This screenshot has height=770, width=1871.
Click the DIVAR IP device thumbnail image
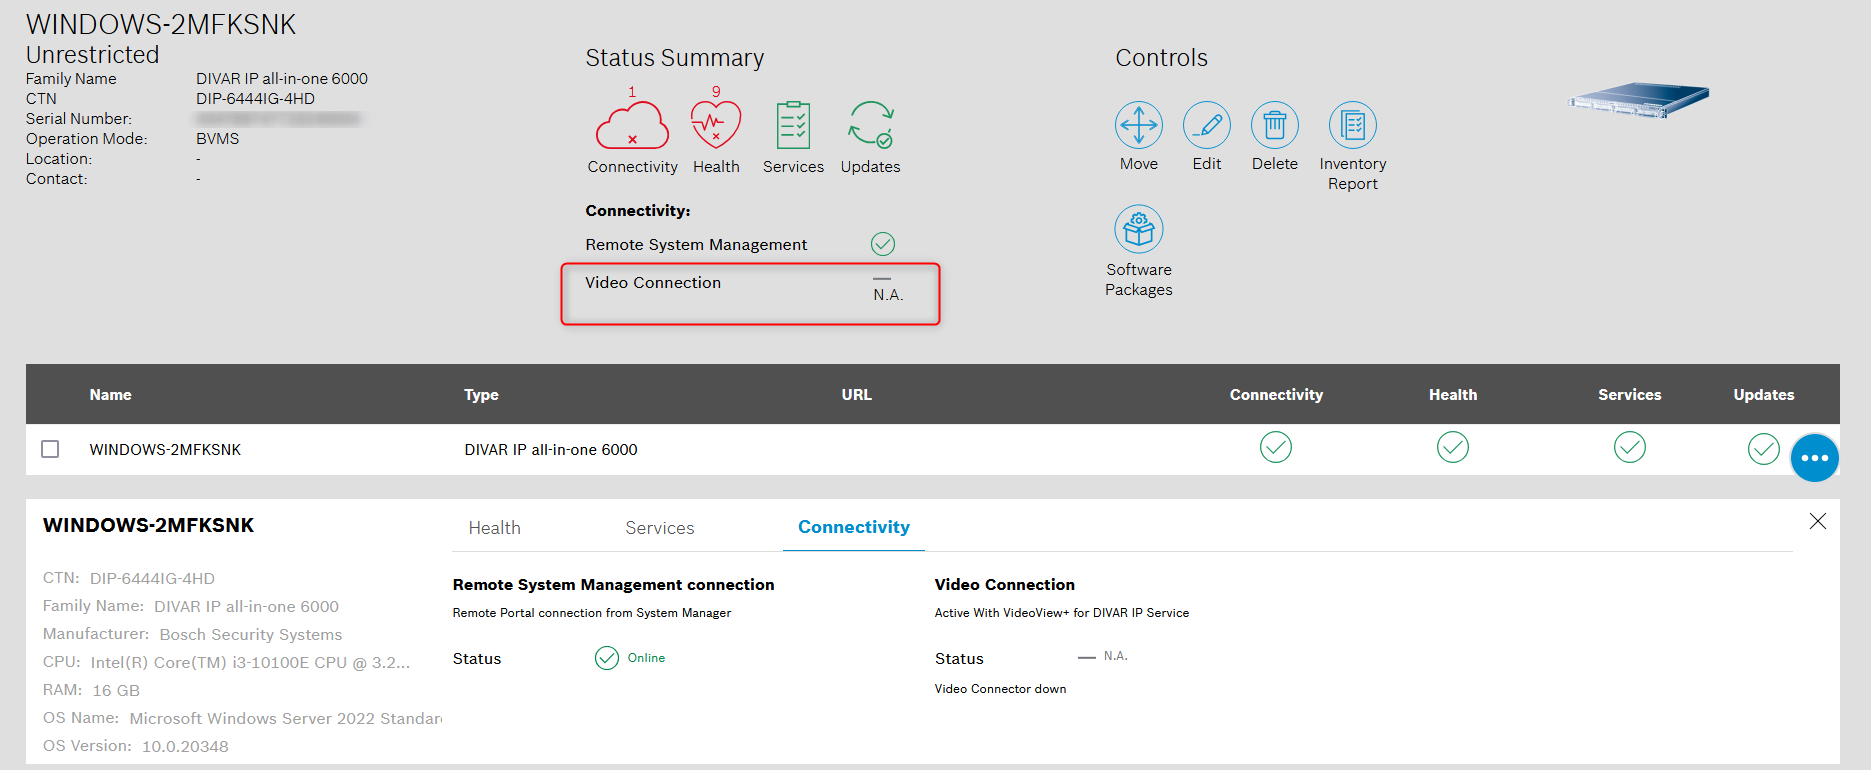[1638, 100]
